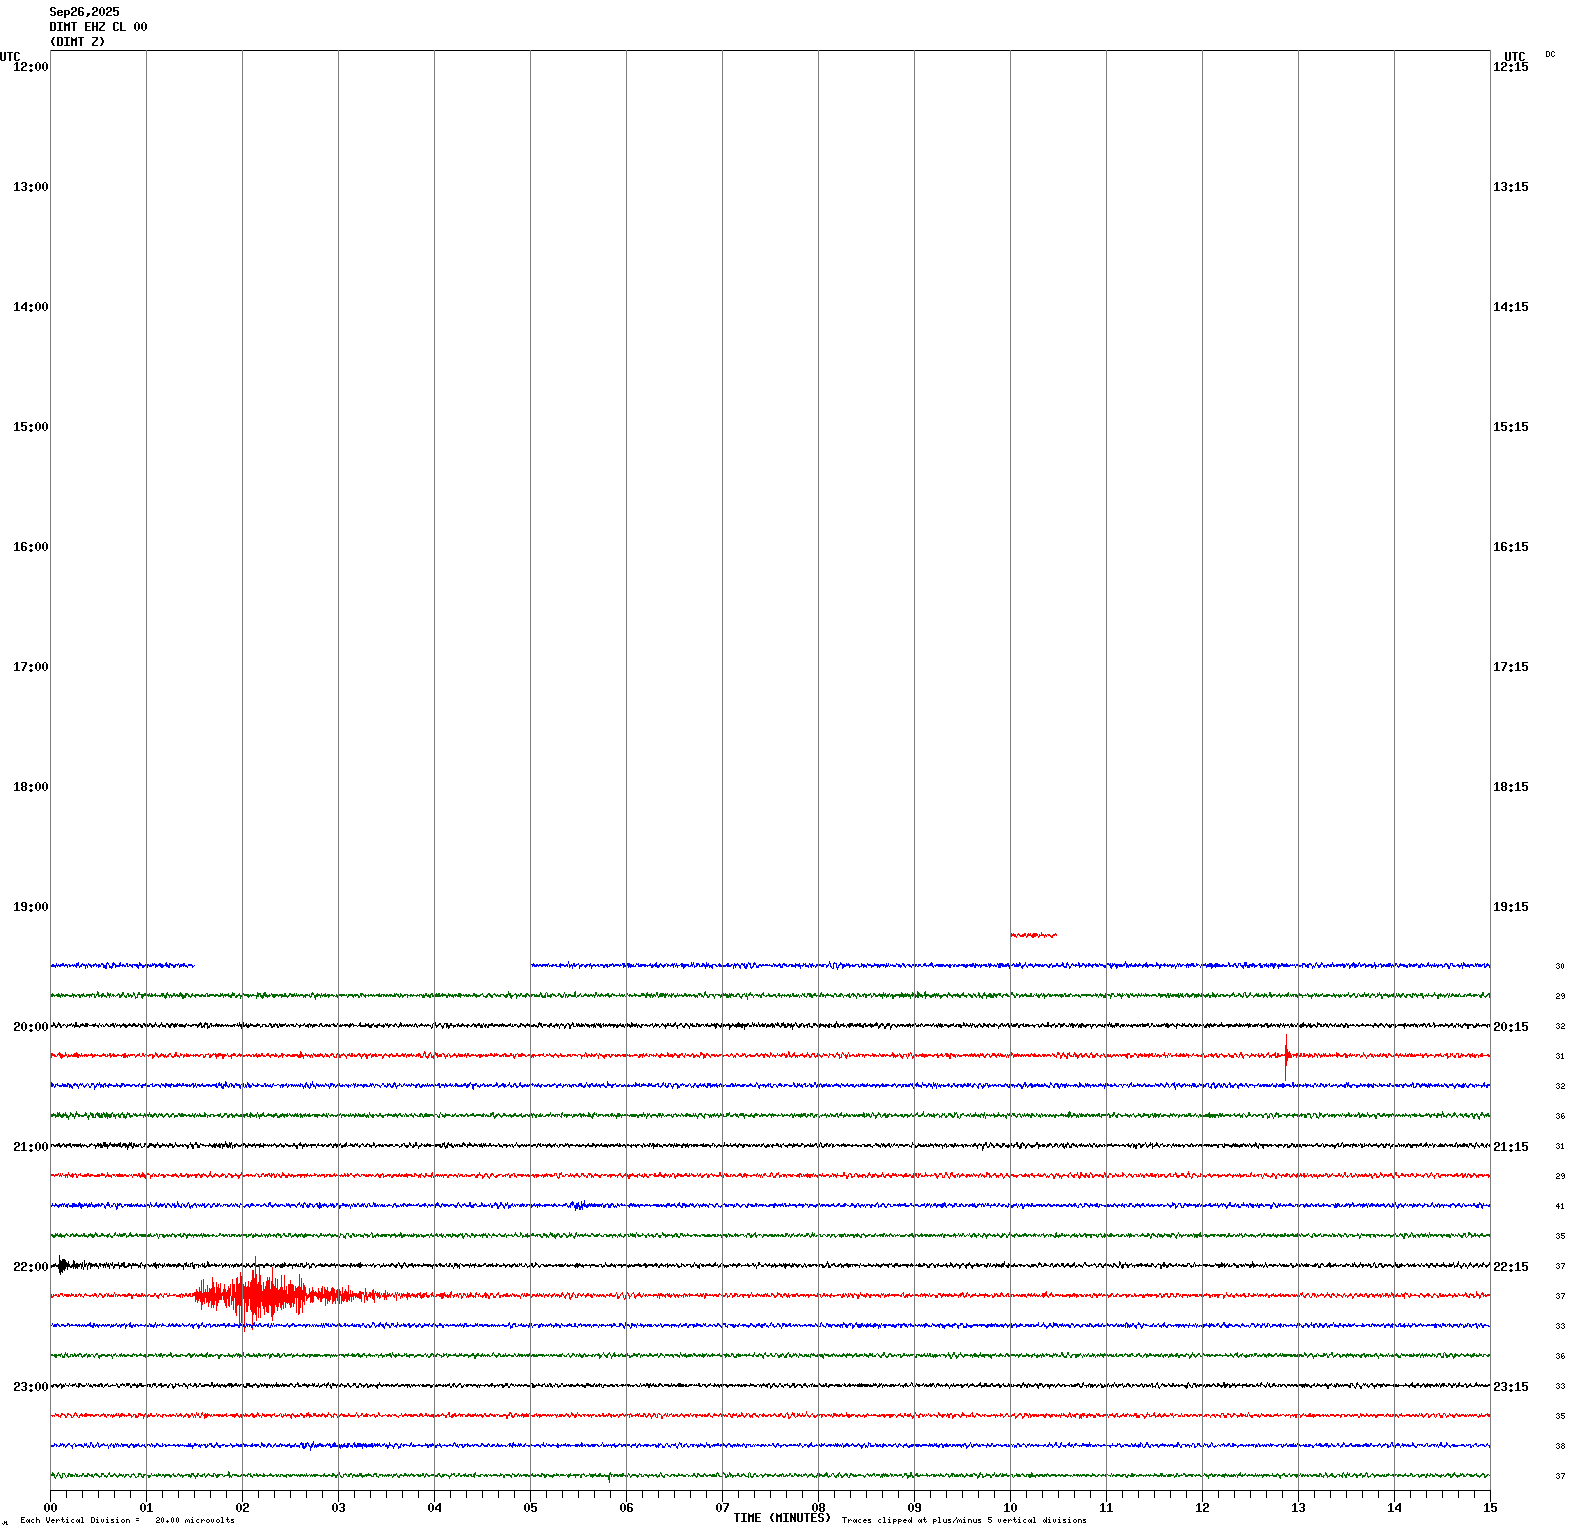The image size is (1570, 1534).
Task: Select the DIMT EHZ CL 00 station label
Action: coord(98,27)
